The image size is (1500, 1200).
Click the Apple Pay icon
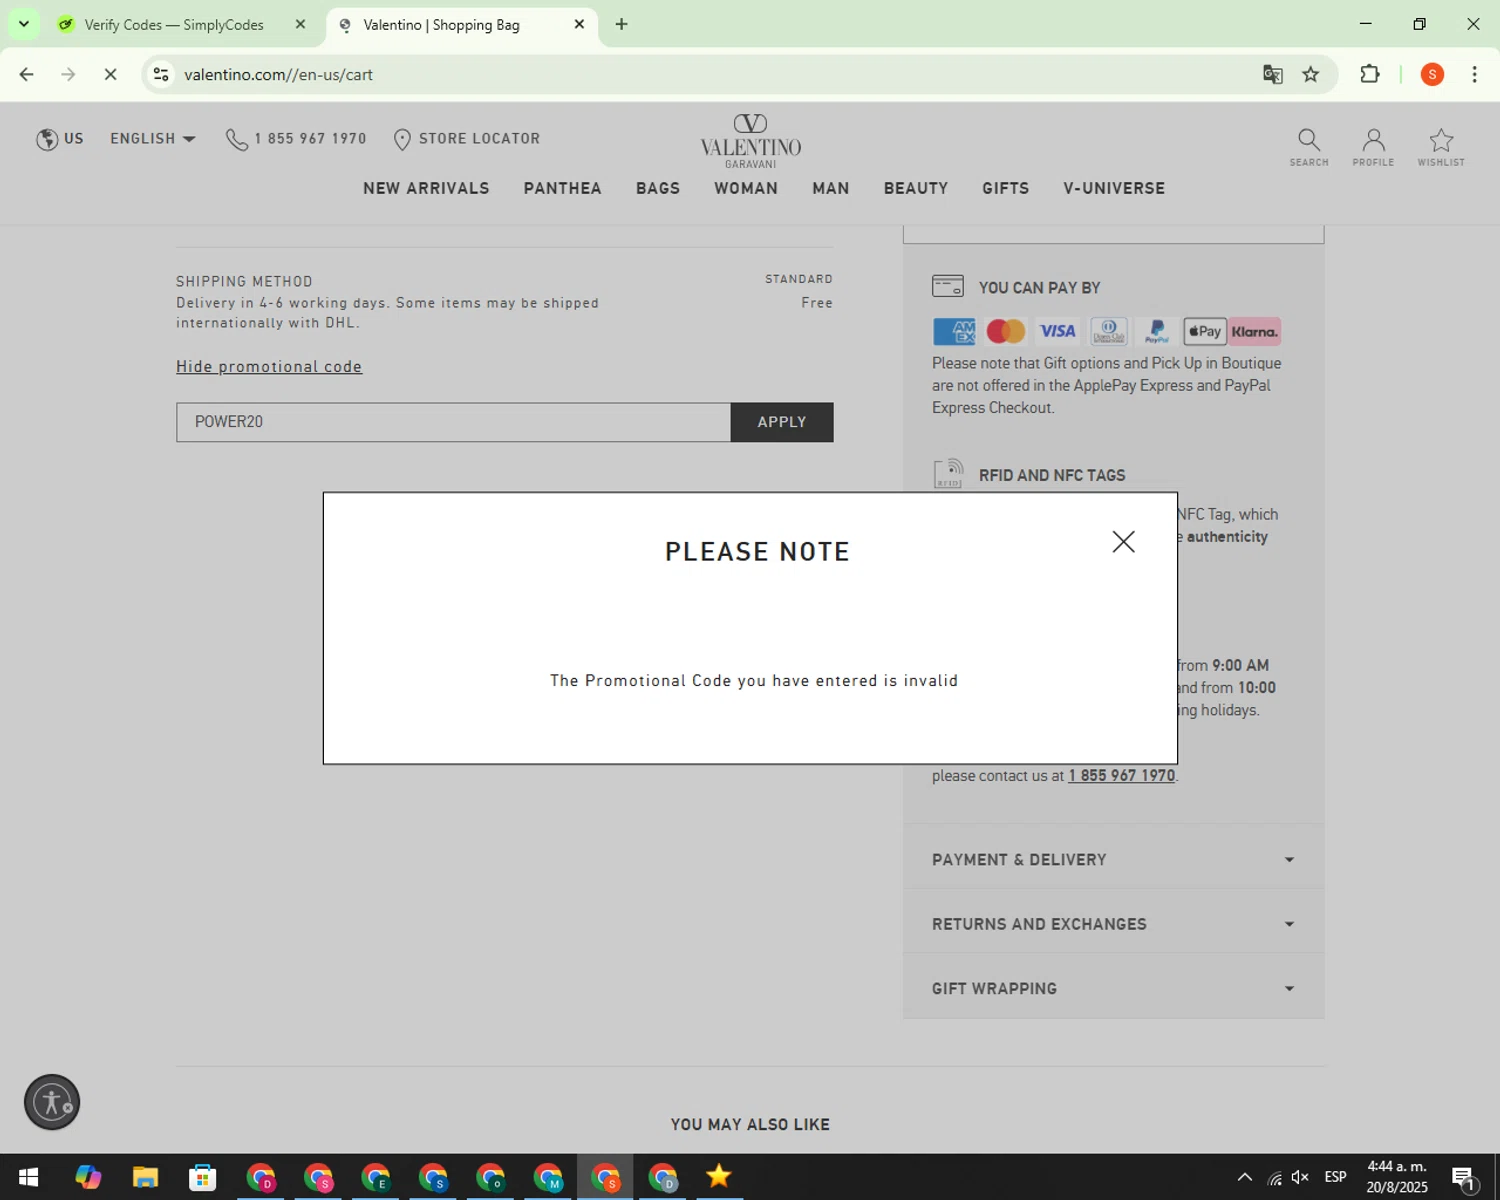(1205, 331)
